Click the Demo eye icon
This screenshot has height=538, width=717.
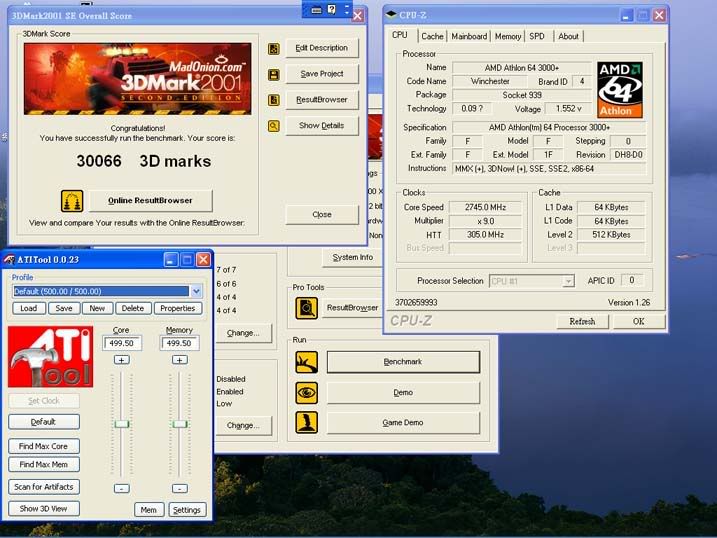pos(307,393)
